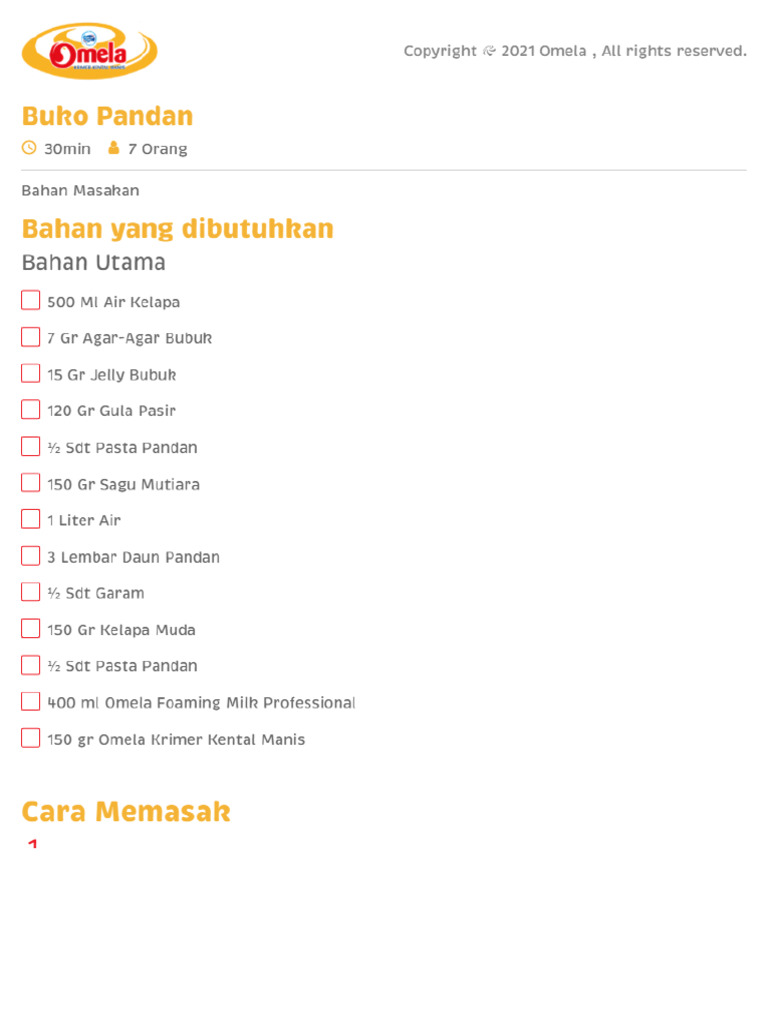The height and width of the screenshot is (1024, 768).
Task: Select the Bahan yang dibutuhkan heading
Action: [x=177, y=229]
